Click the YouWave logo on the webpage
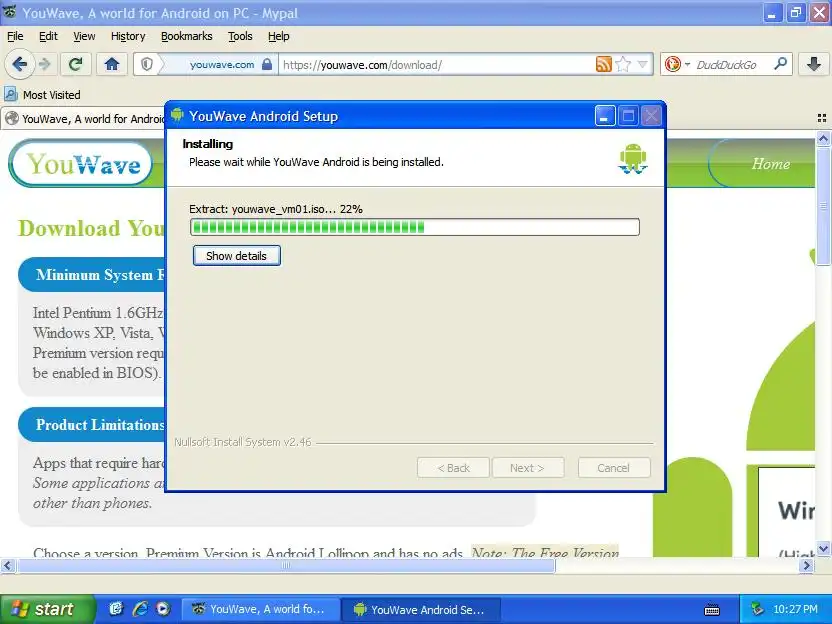The image size is (832, 624). [81, 163]
